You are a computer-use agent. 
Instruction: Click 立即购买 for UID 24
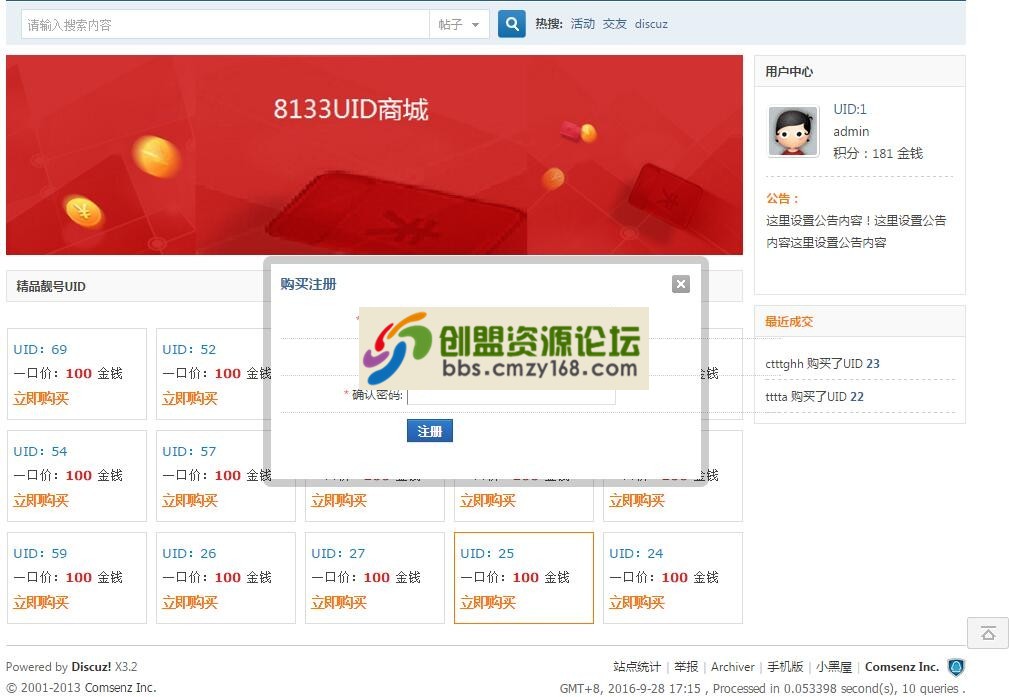[636, 602]
